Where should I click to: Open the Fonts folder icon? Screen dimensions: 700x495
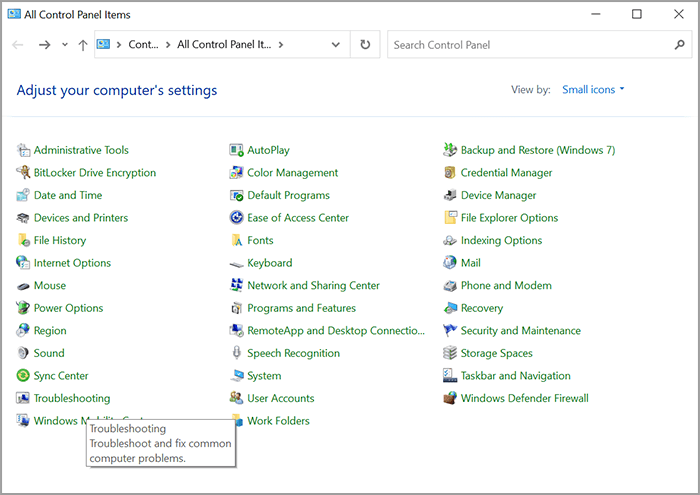(237, 240)
